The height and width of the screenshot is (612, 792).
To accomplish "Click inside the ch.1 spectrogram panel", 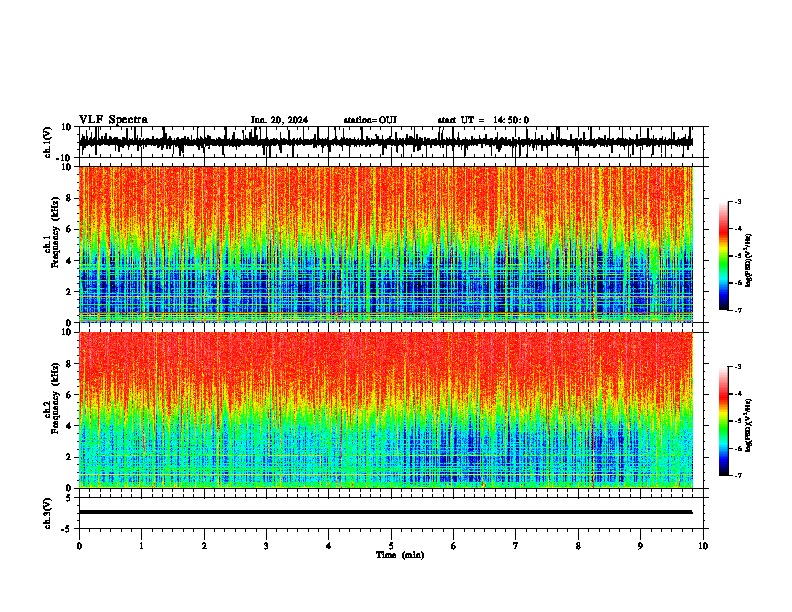I will click(386, 244).
